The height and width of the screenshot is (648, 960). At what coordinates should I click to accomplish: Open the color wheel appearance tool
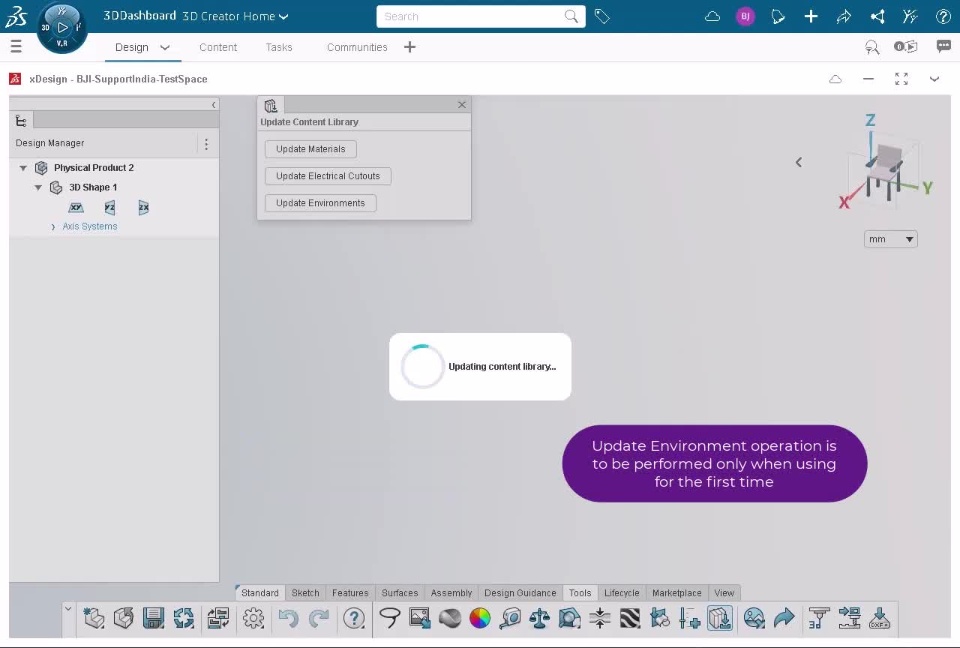coord(480,618)
